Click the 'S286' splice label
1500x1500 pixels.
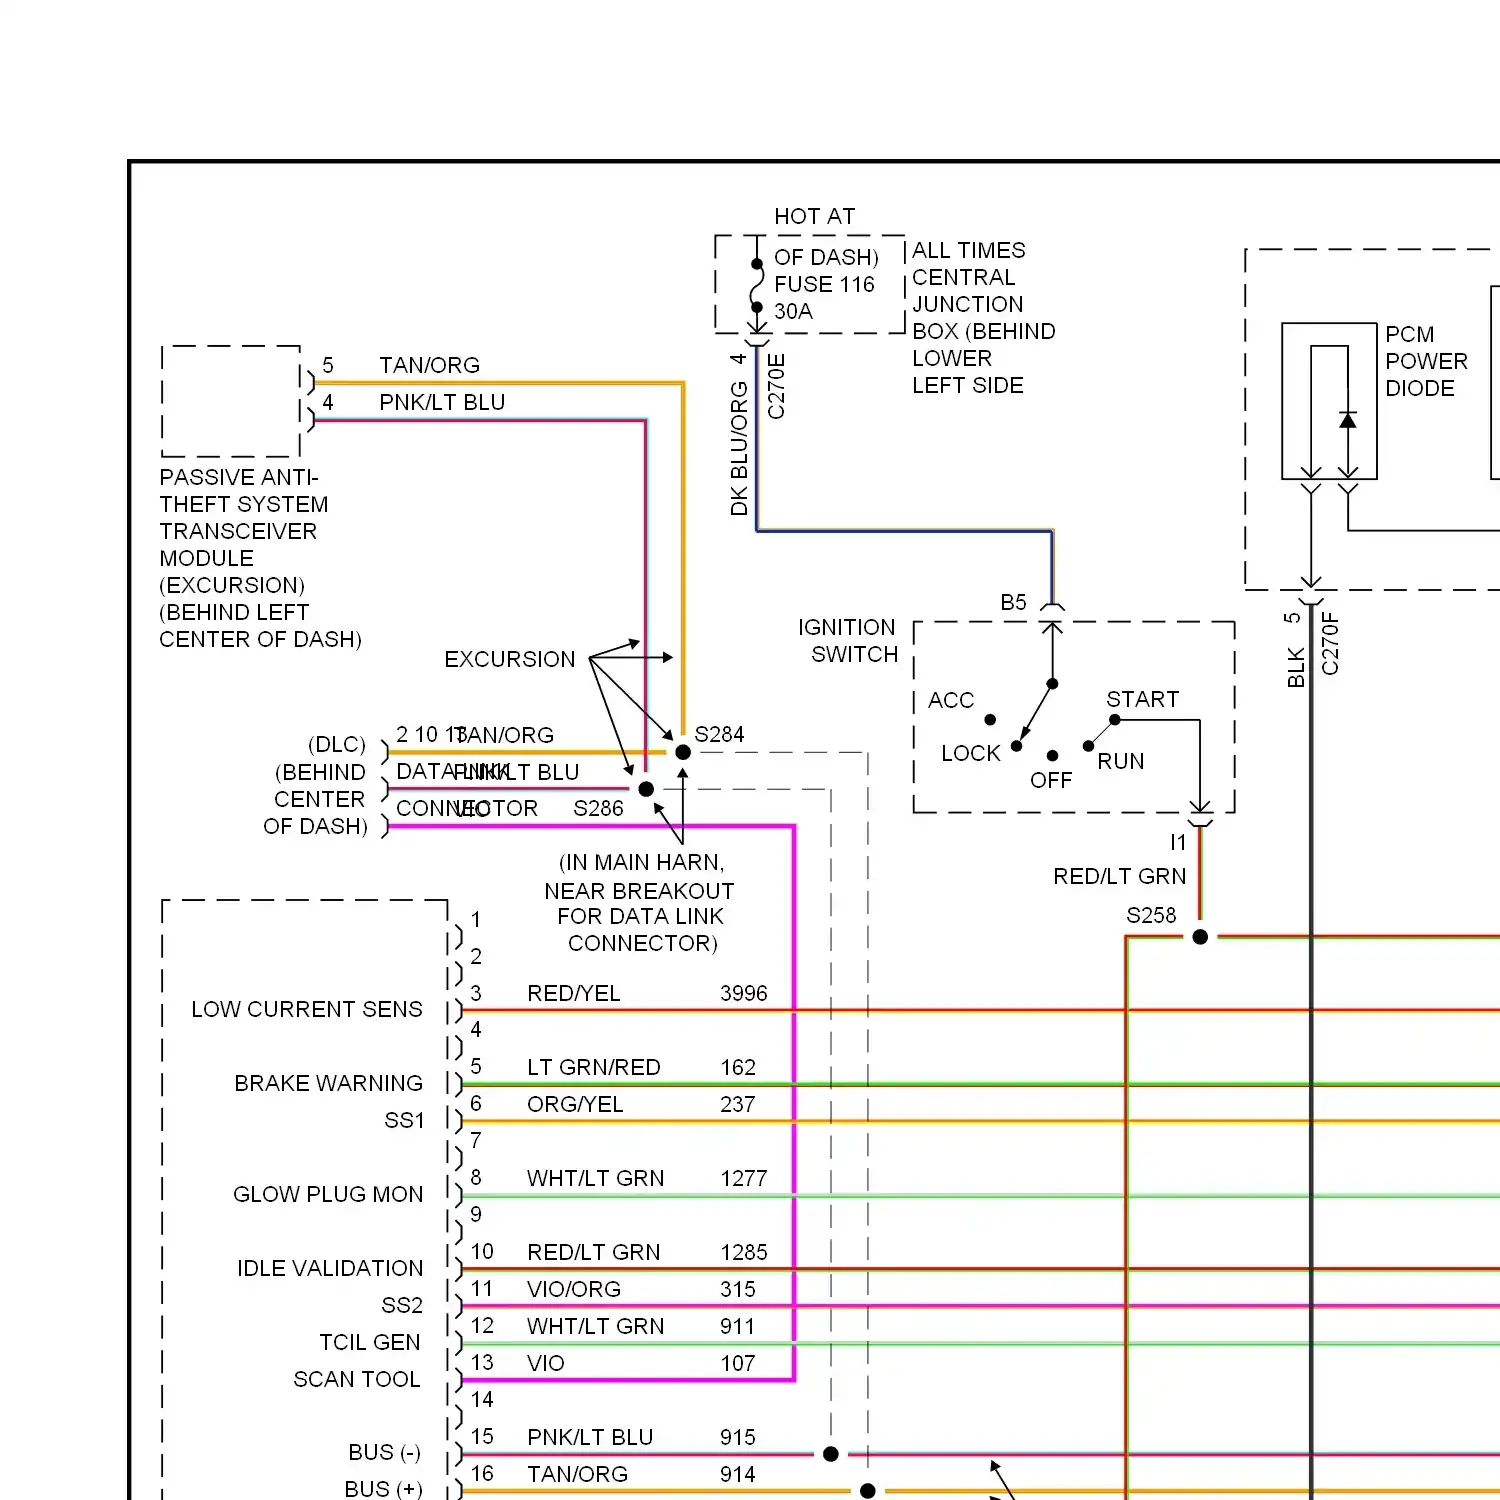(598, 808)
